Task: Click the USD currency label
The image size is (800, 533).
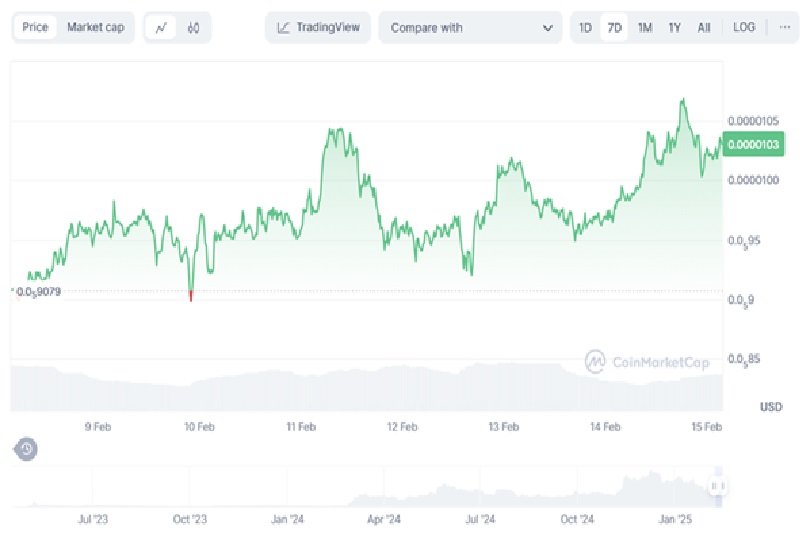Action: [770, 407]
